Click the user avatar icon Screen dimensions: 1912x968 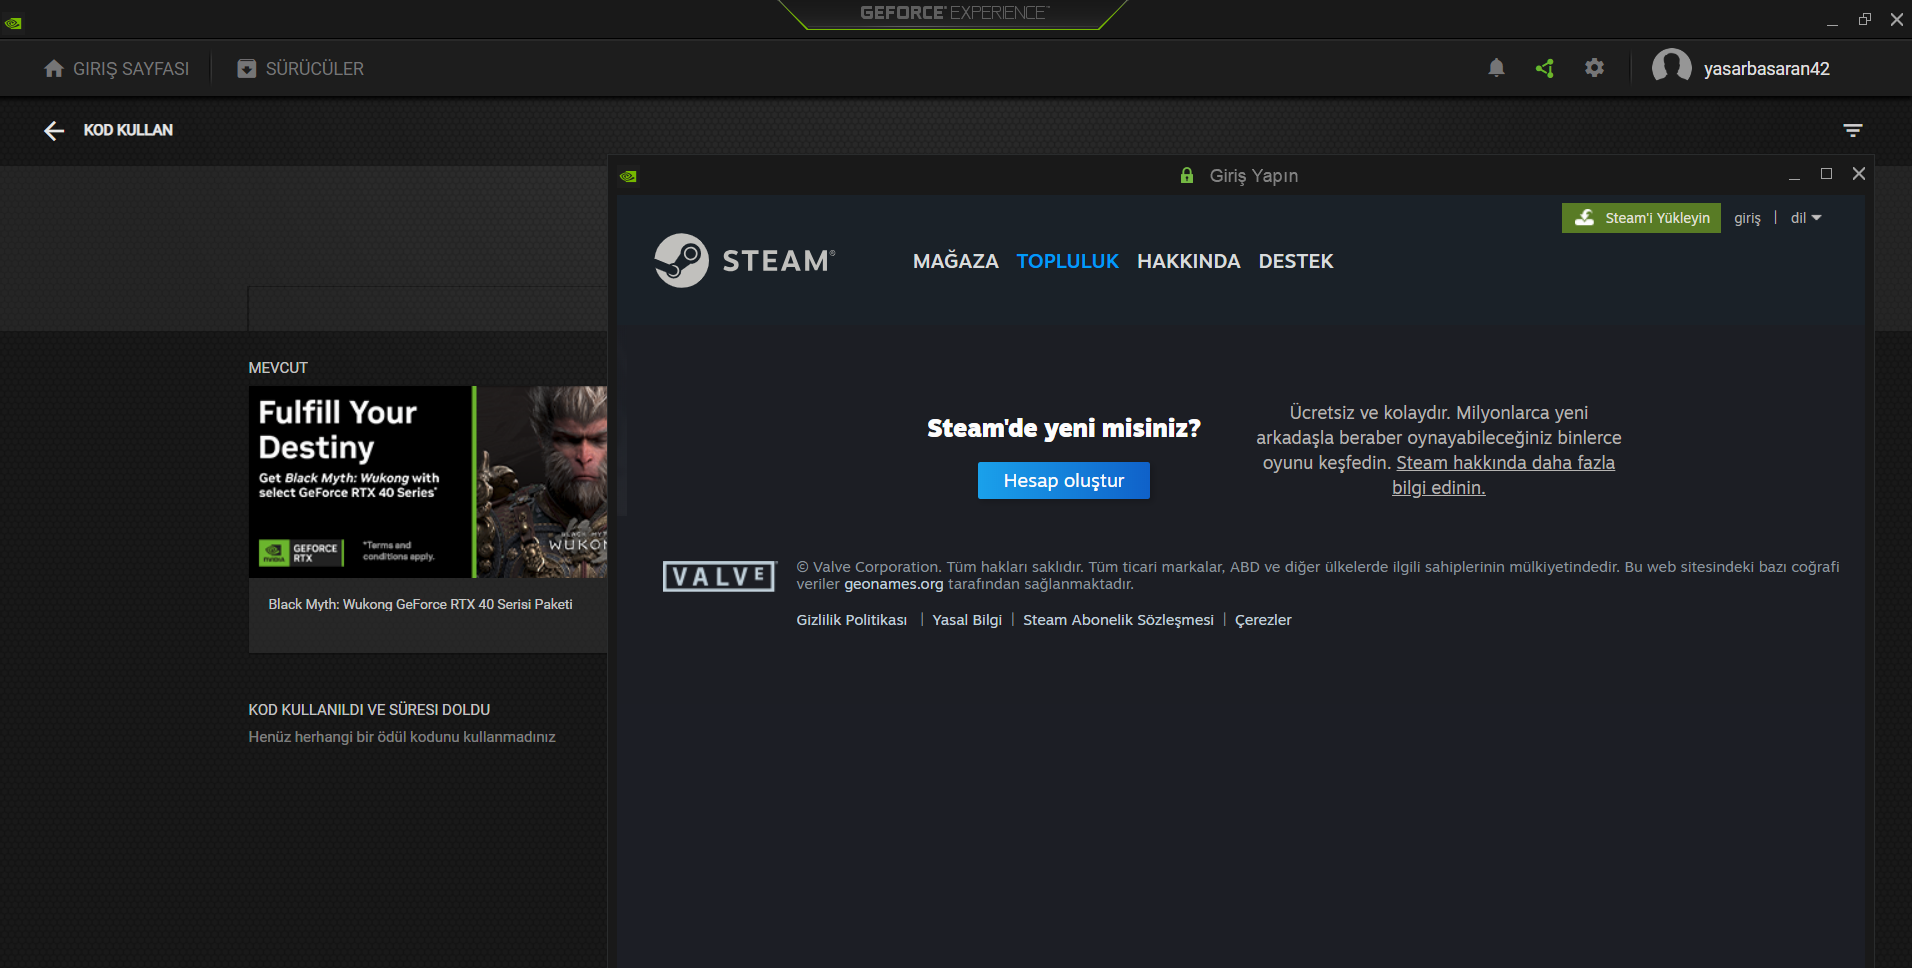click(1671, 68)
